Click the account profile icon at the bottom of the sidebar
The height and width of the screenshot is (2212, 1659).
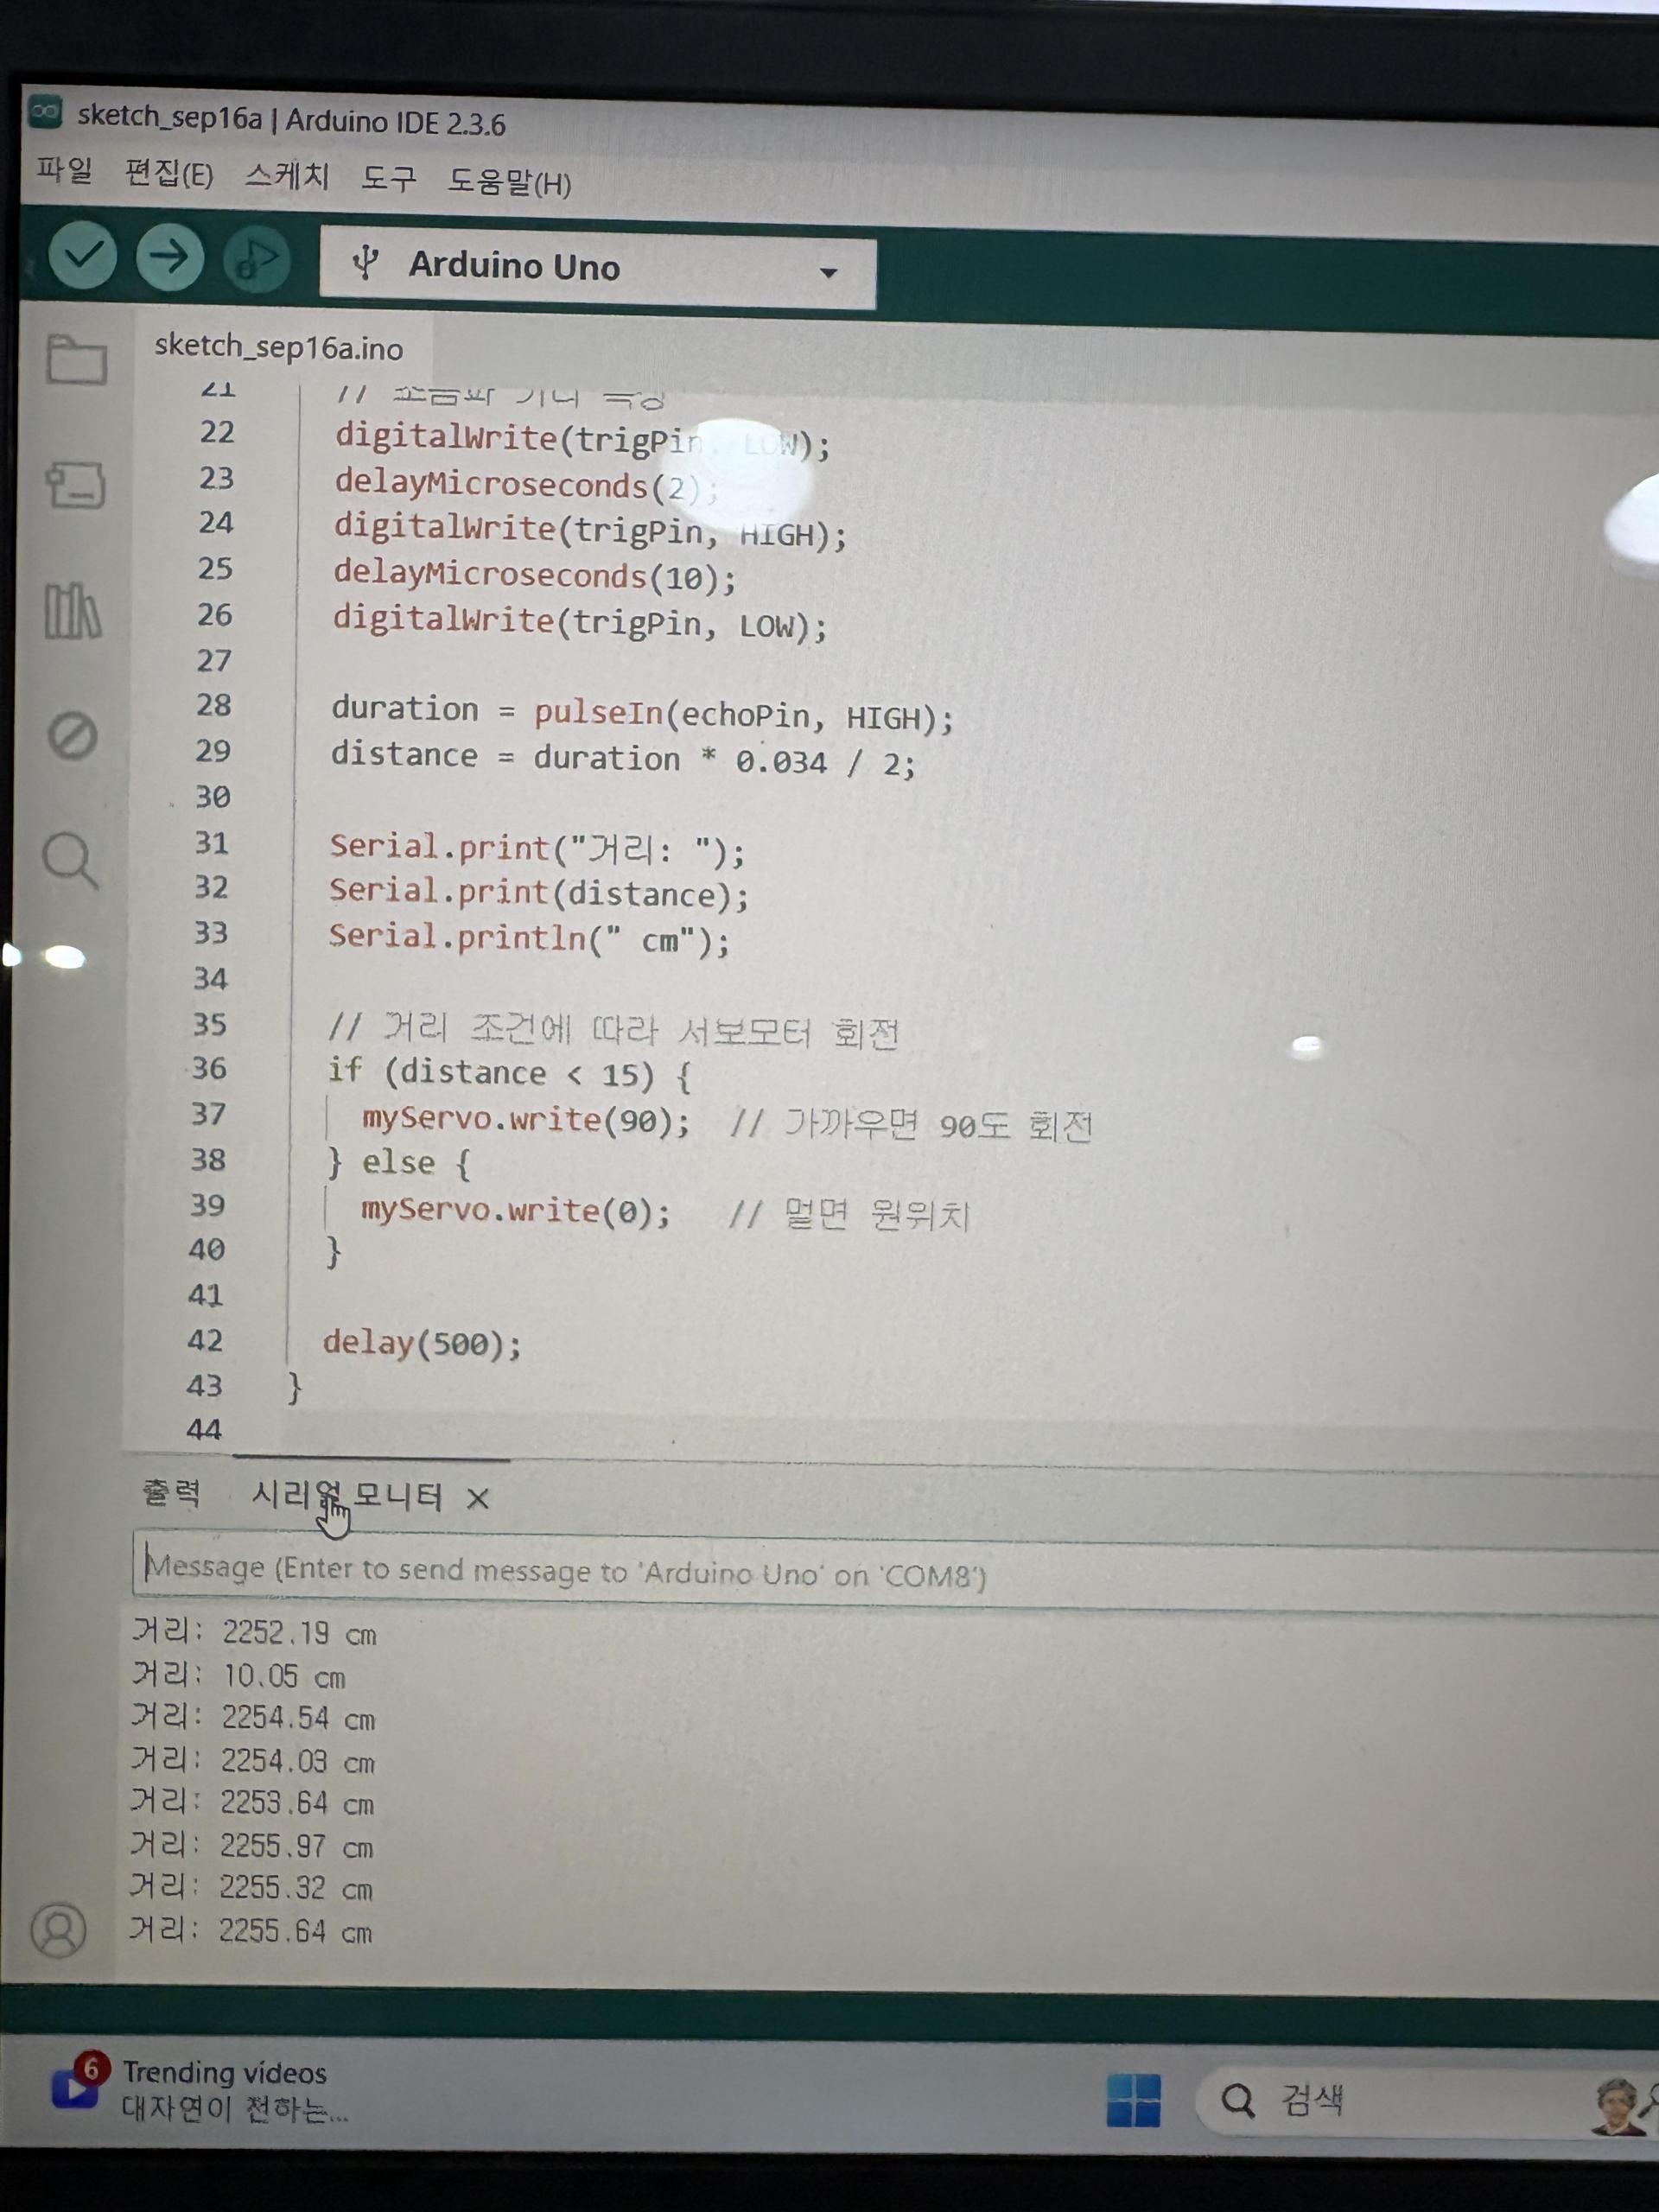(x=58, y=1929)
